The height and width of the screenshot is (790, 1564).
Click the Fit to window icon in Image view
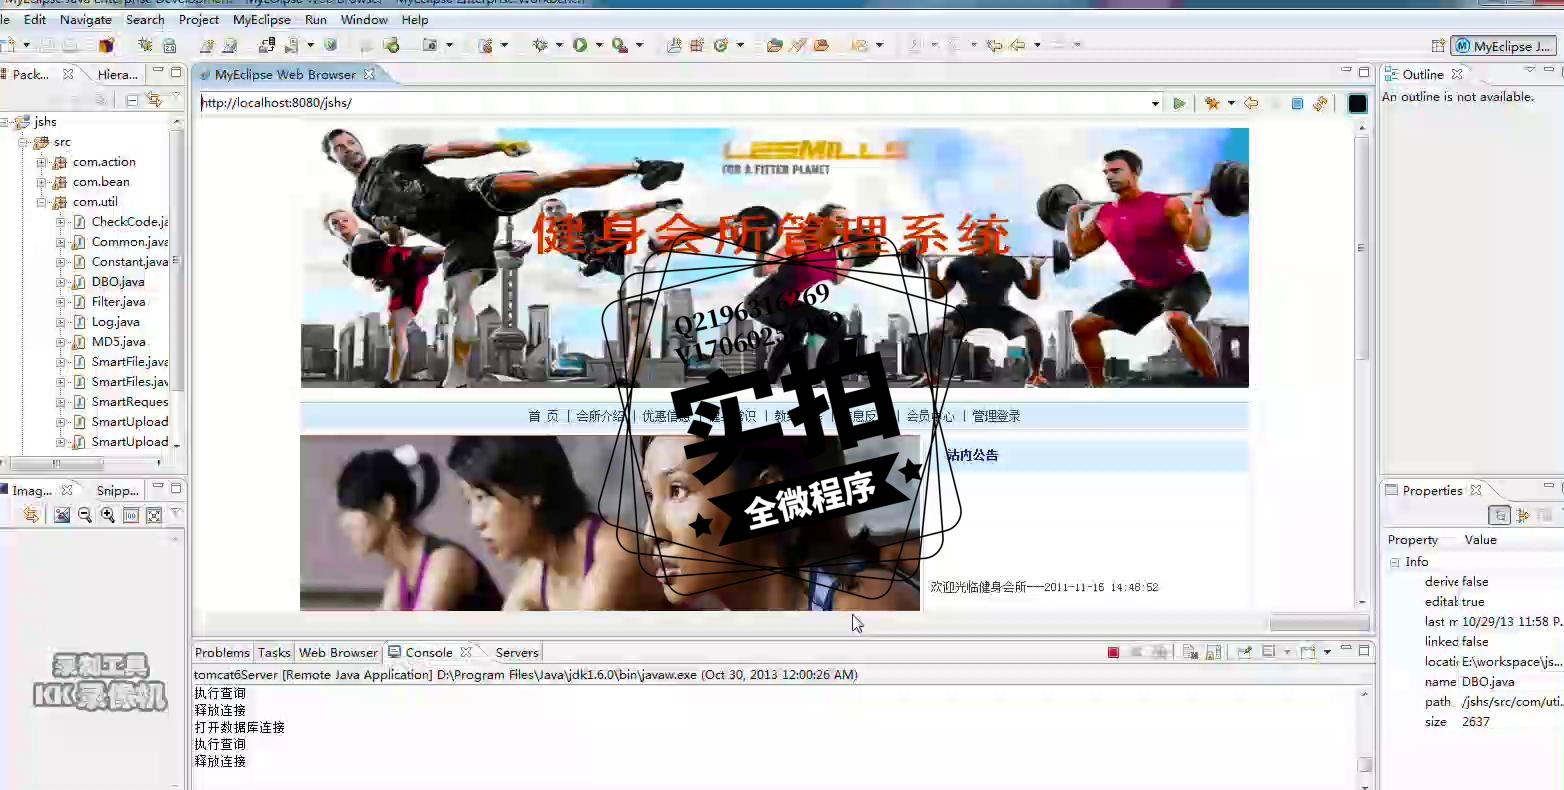point(154,515)
